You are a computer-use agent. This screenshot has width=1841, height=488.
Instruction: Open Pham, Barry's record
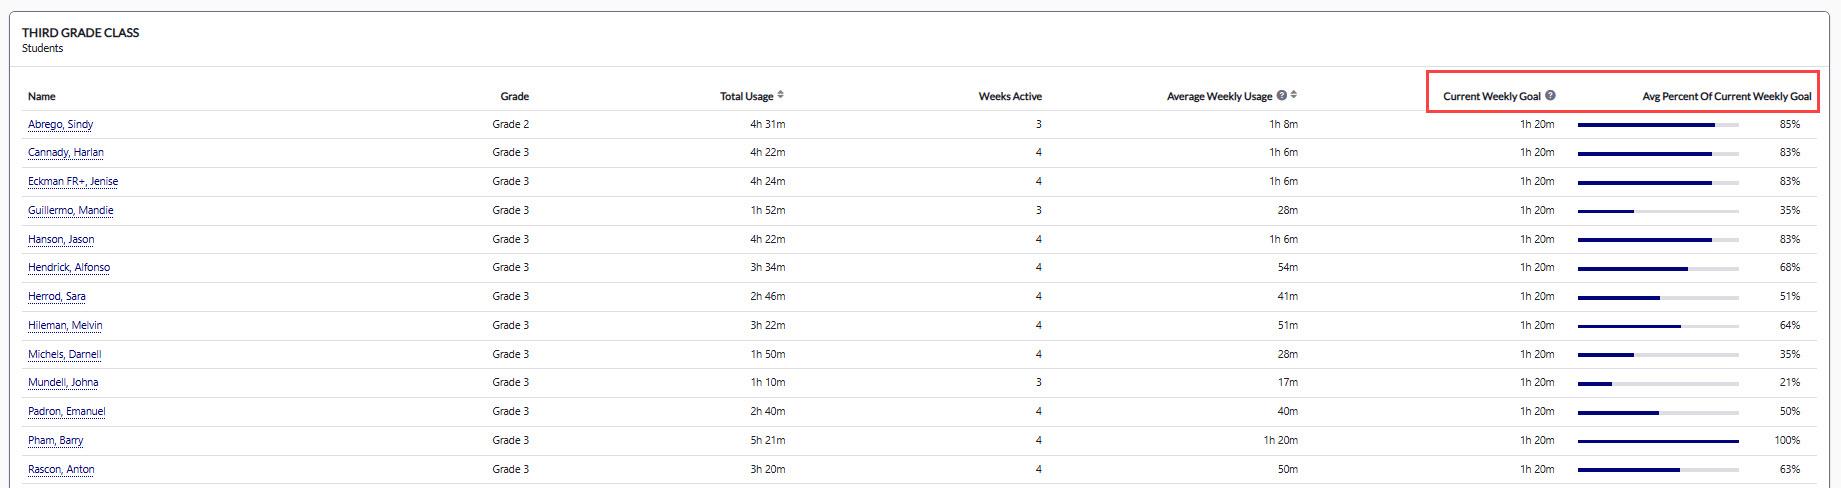(x=55, y=440)
